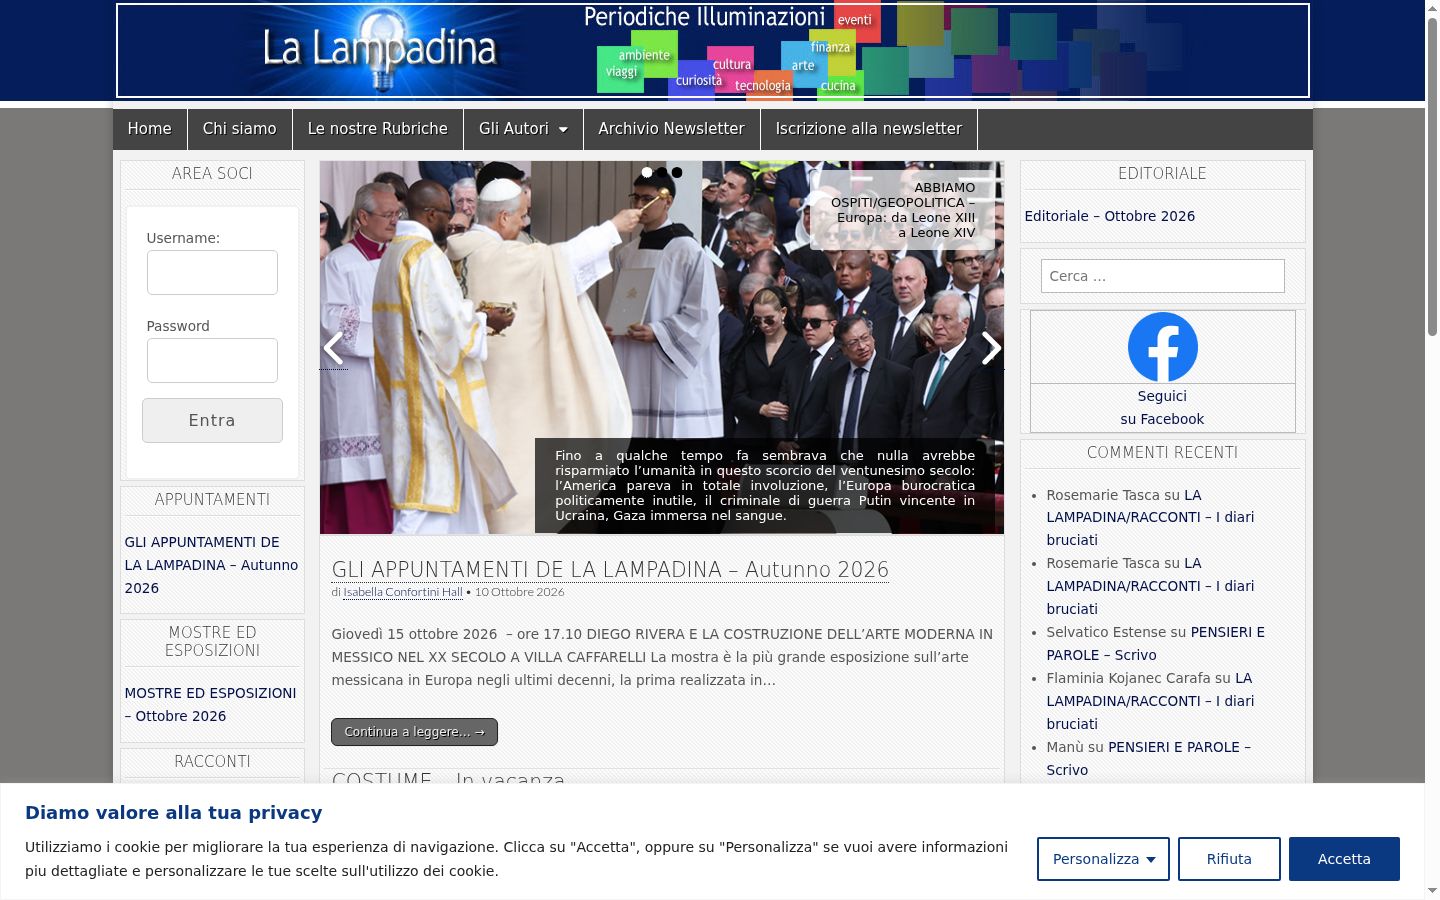Focus the Password input field
This screenshot has height=900, width=1440.
[212, 360]
